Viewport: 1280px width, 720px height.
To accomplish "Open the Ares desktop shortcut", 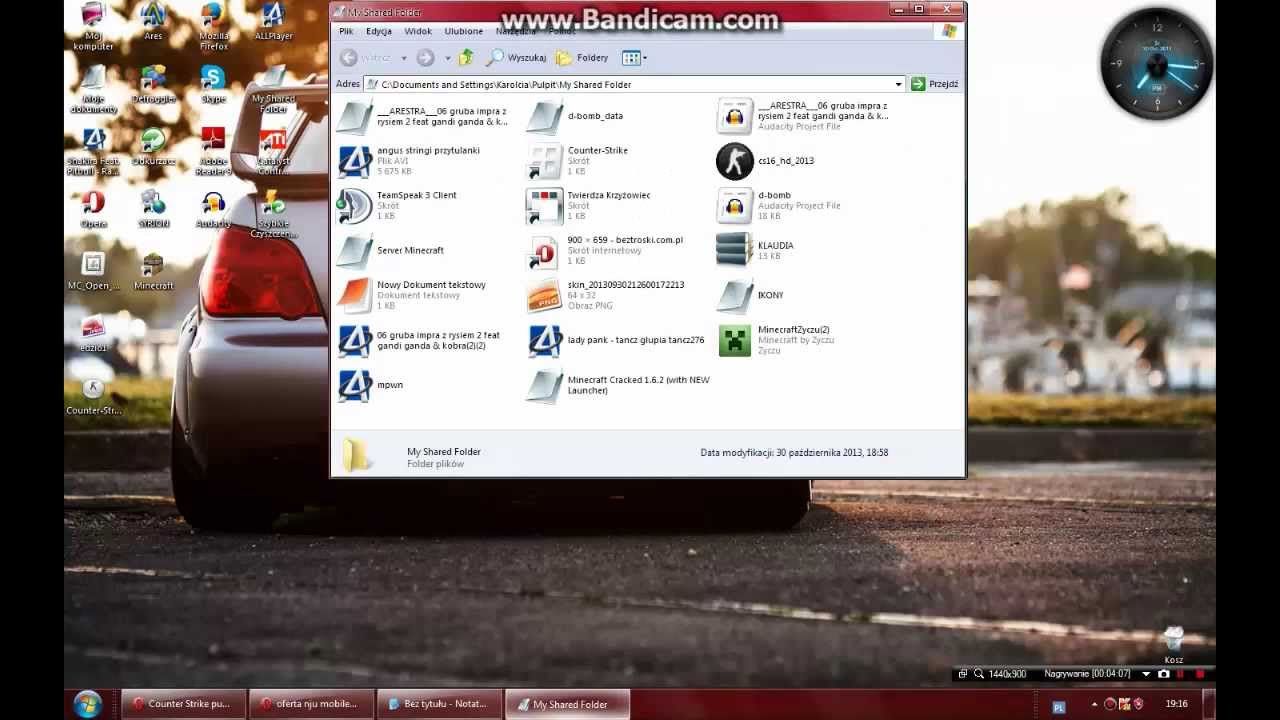I will [x=153, y=22].
